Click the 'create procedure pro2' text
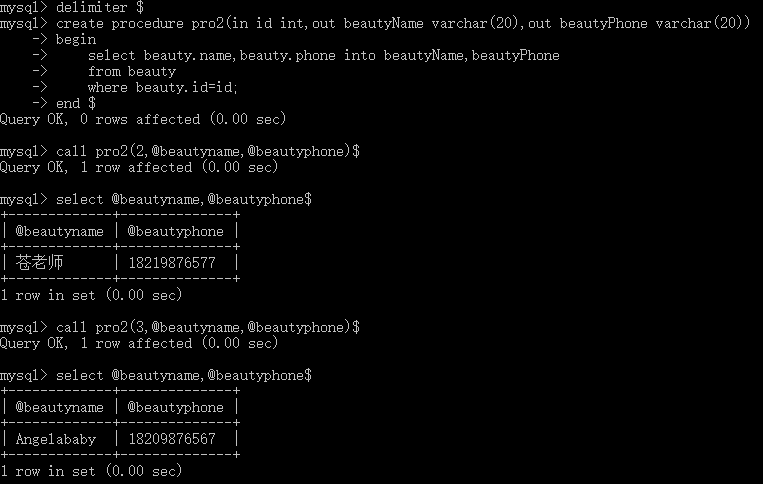This screenshot has width=763, height=484. [x=140, y=23]
